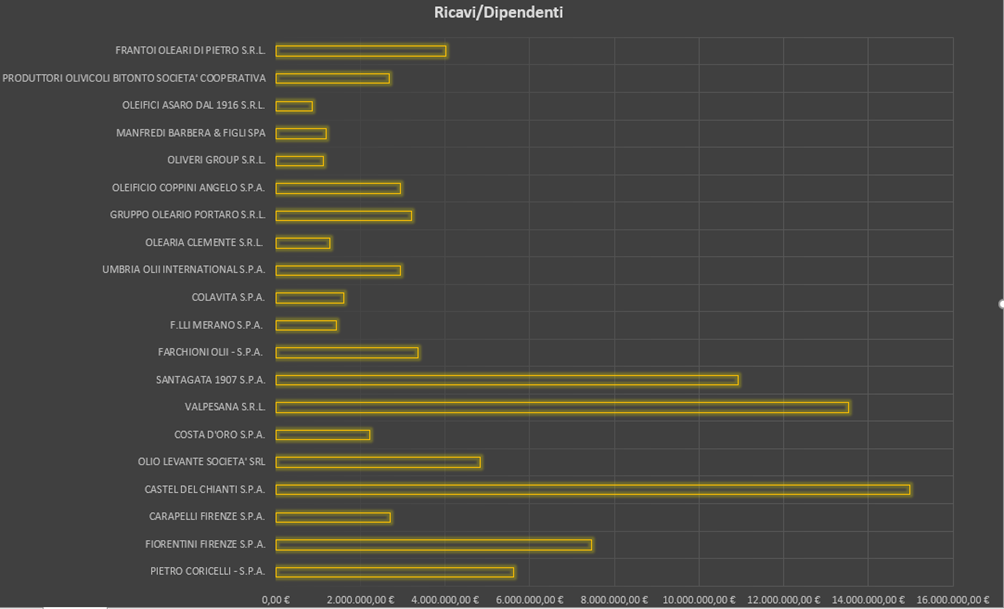1004x609 pixels.
Task: Select the MANFREDI BARBERA & FIGLI SPA bar
Action: [x=301, y=133]
